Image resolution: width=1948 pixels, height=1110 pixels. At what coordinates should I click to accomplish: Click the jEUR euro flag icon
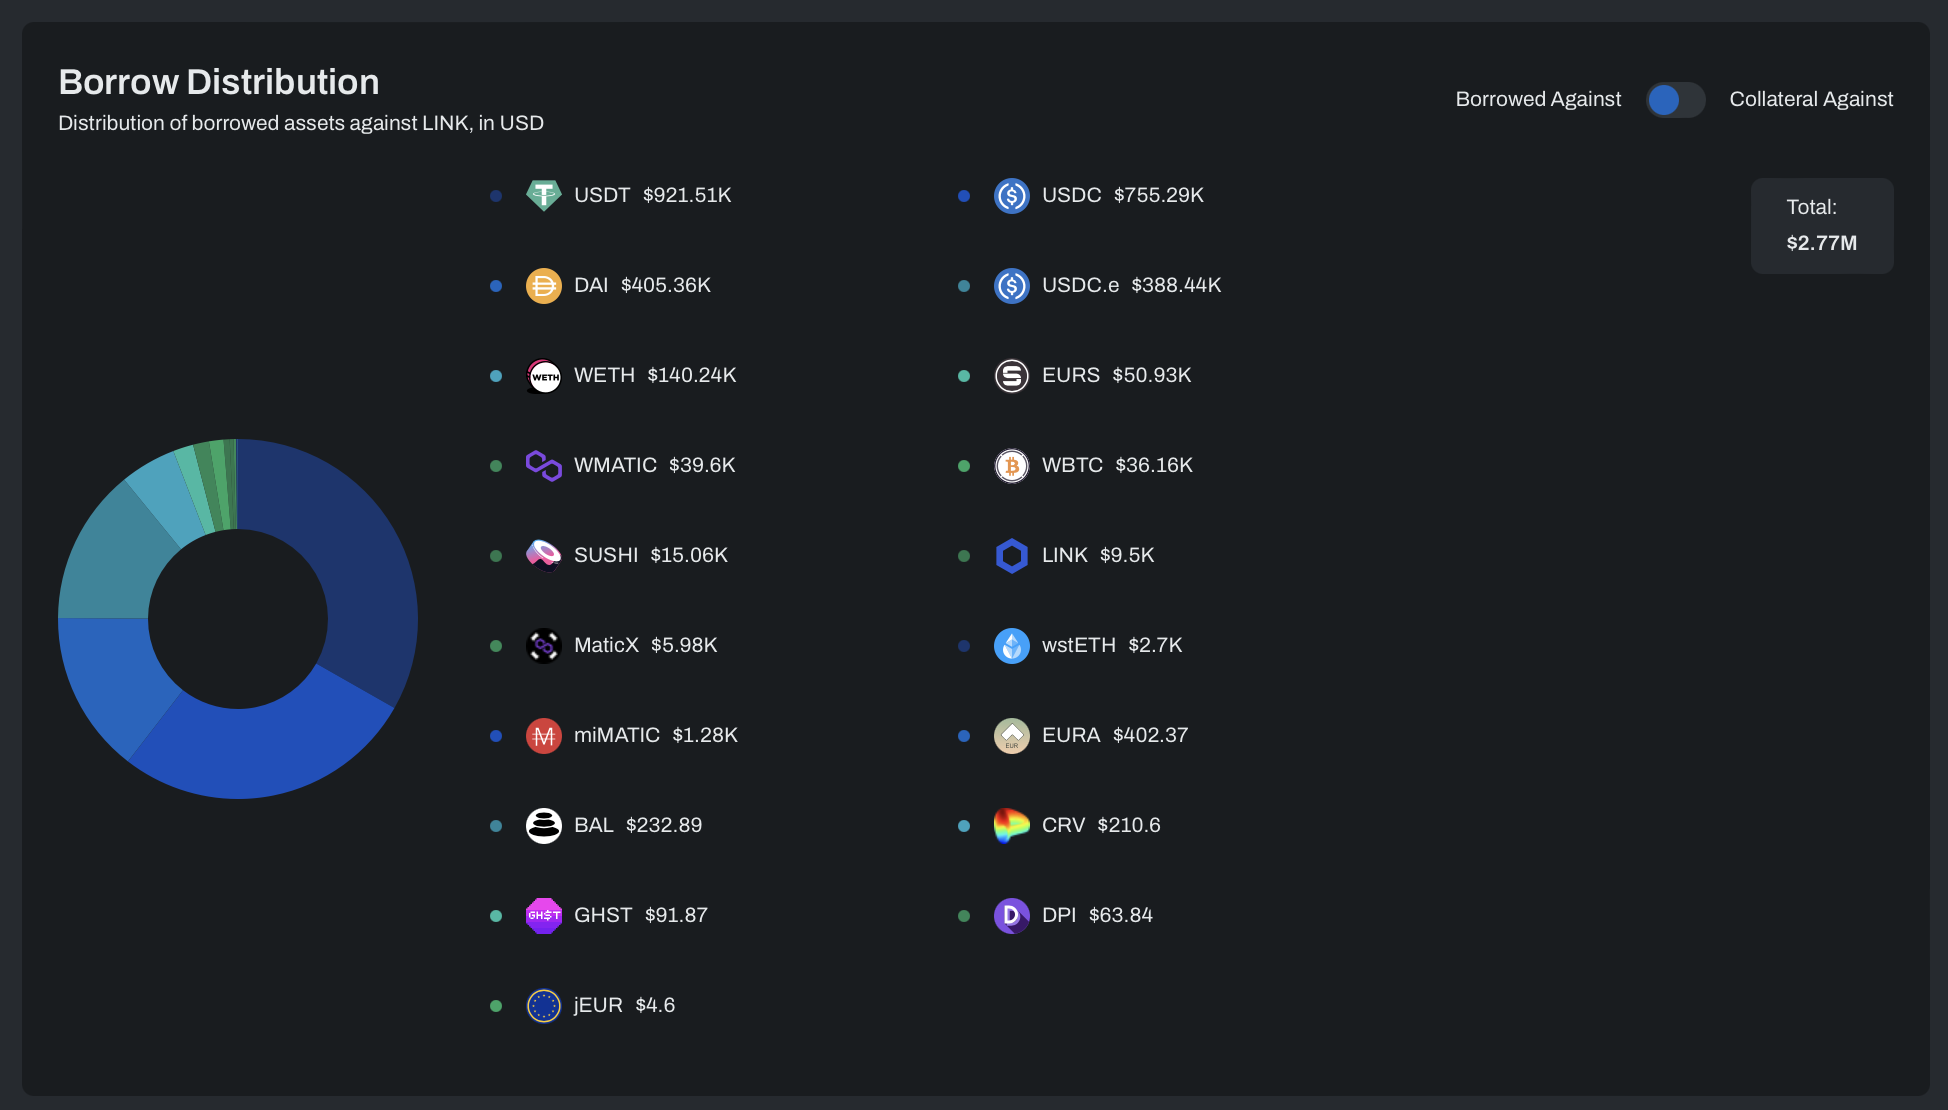tap(543, 1006)
